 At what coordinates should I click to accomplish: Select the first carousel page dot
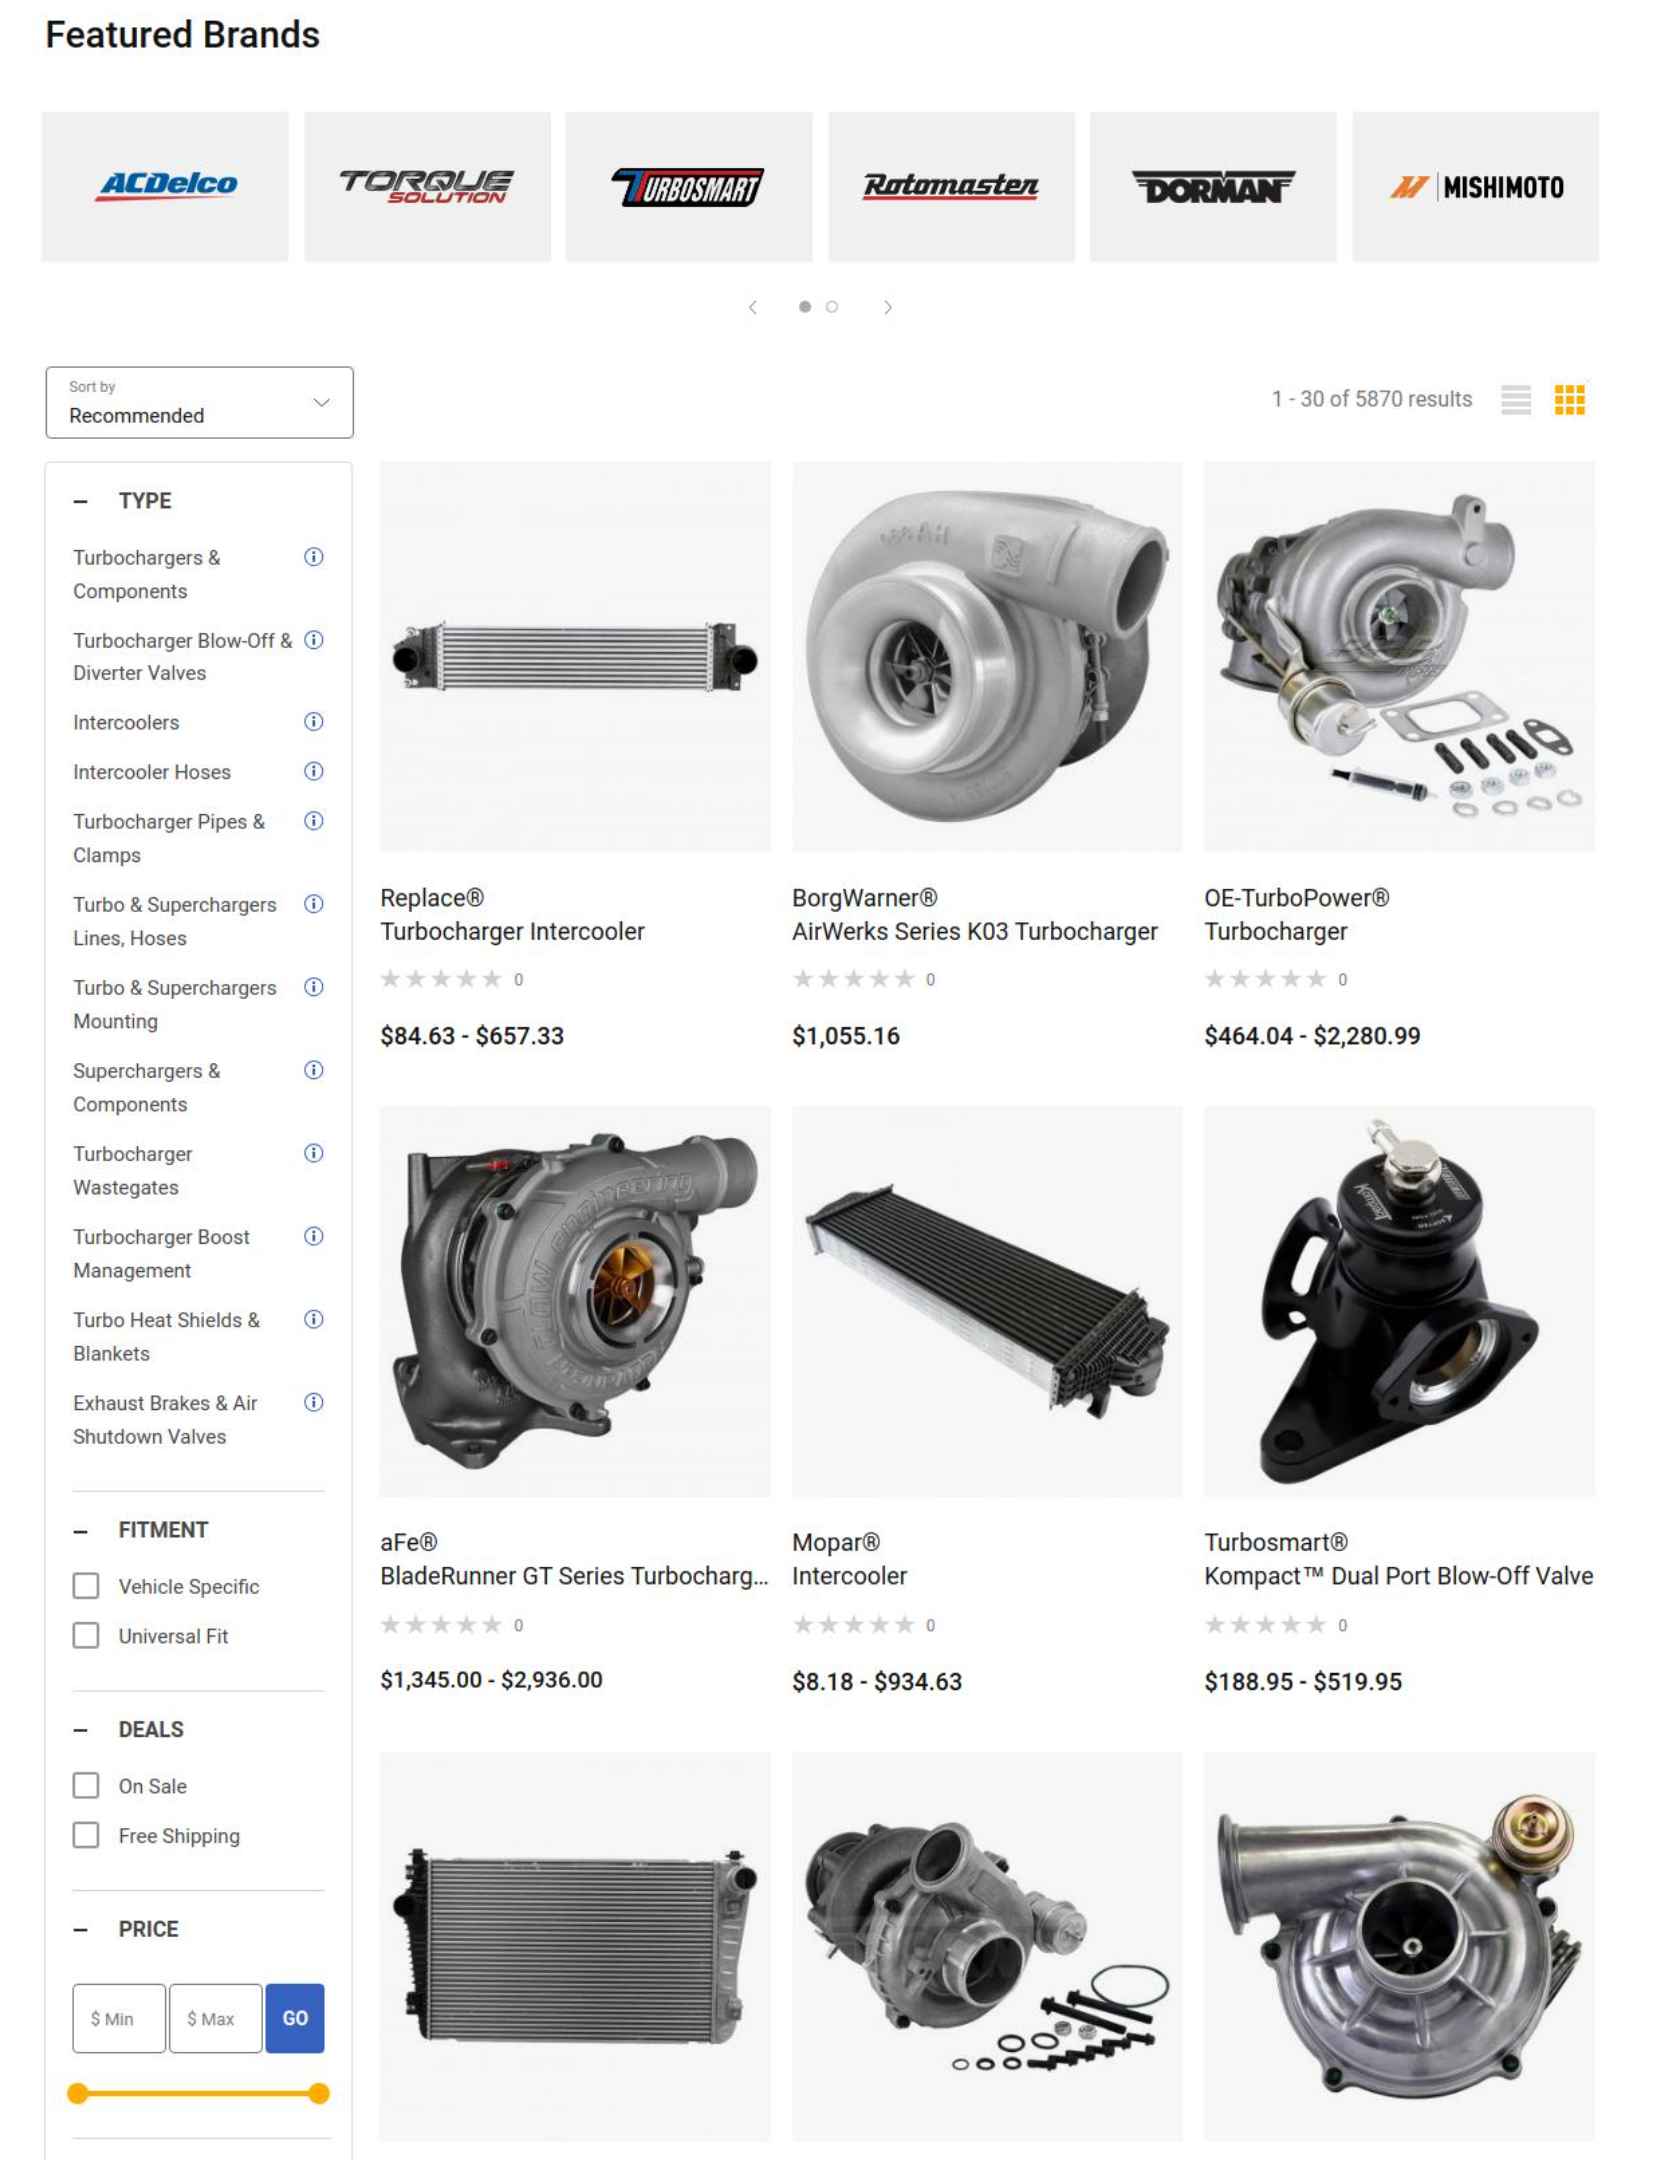[805, 307]
